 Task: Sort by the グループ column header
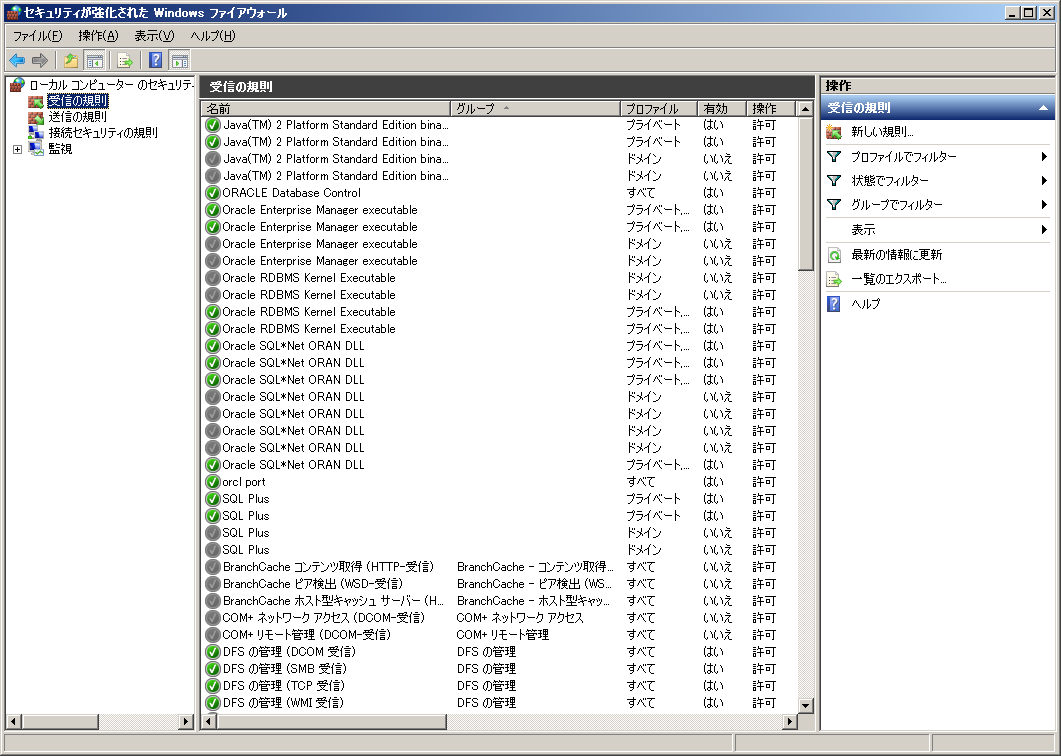point(535,108)
